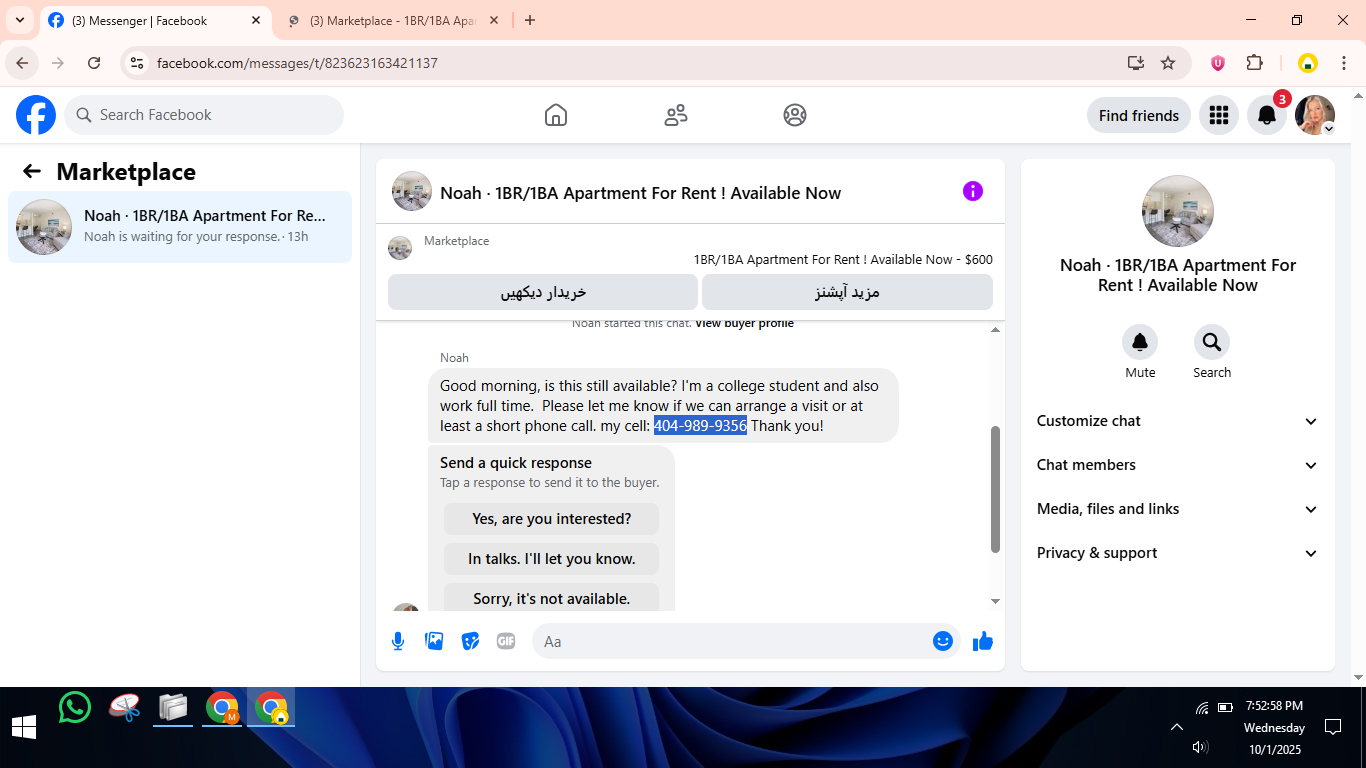The image size is (1366, 768).
Task: Show hidden system tray icons chevron
Action: 1177,727
